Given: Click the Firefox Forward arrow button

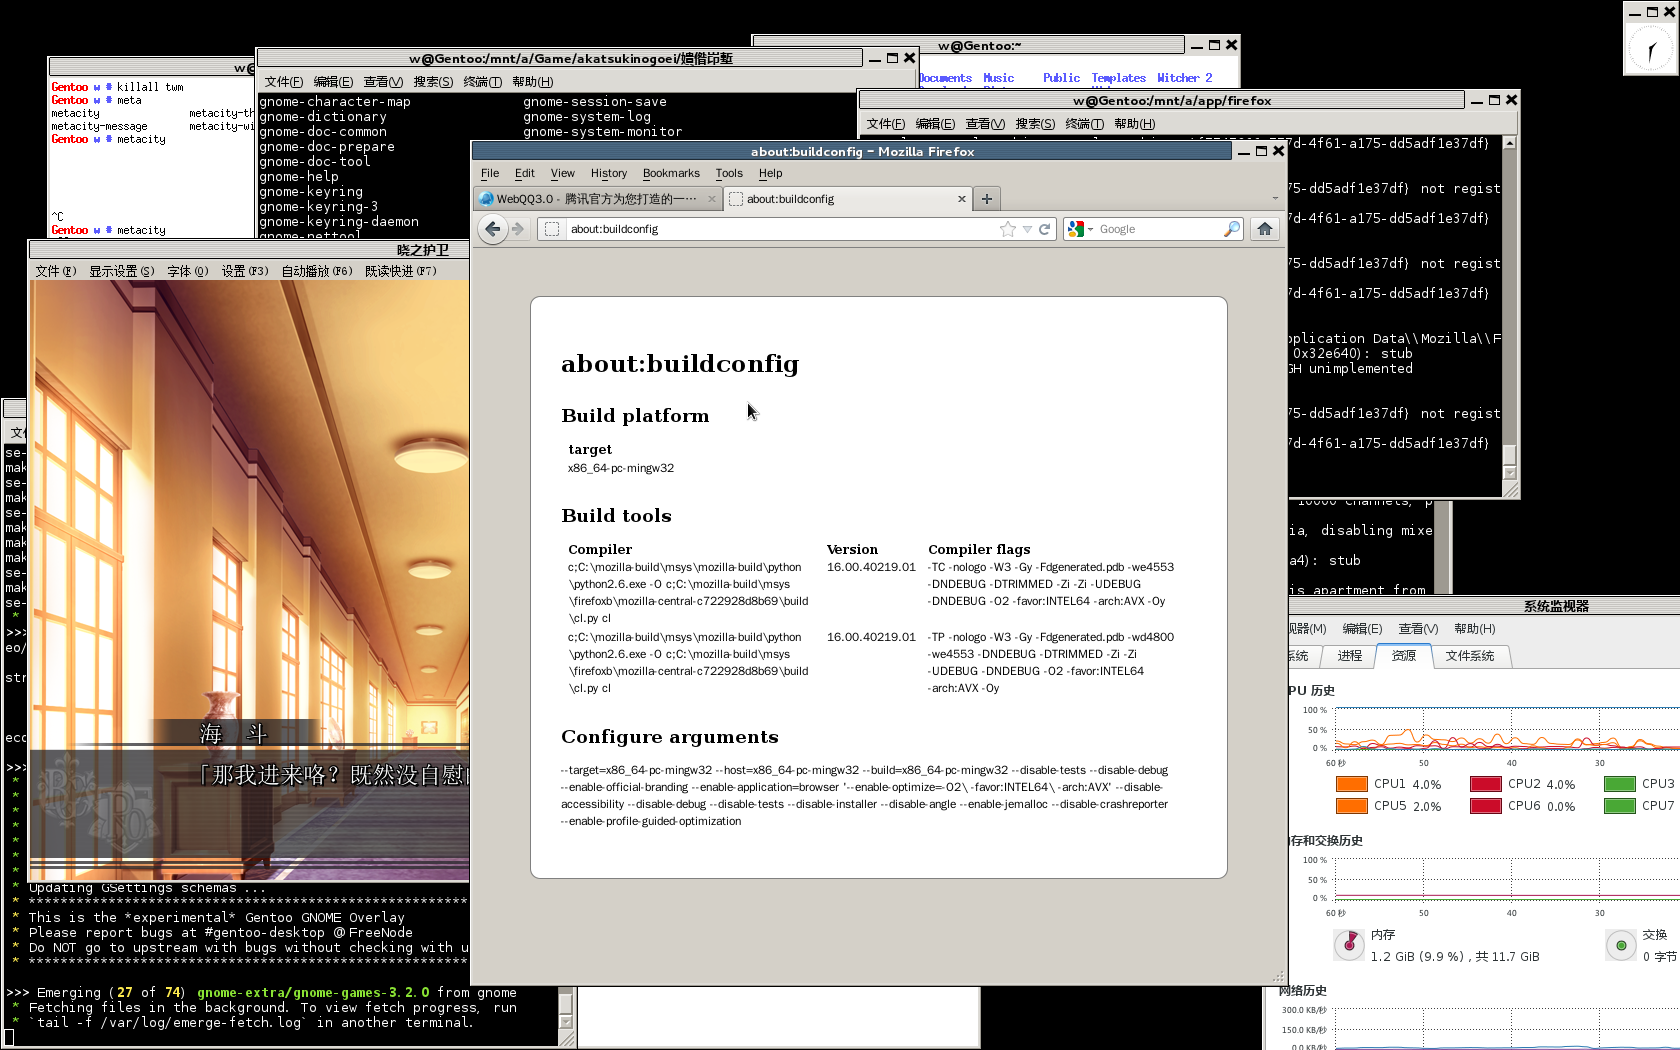Looking at the screenshot, I should (518, 229).
